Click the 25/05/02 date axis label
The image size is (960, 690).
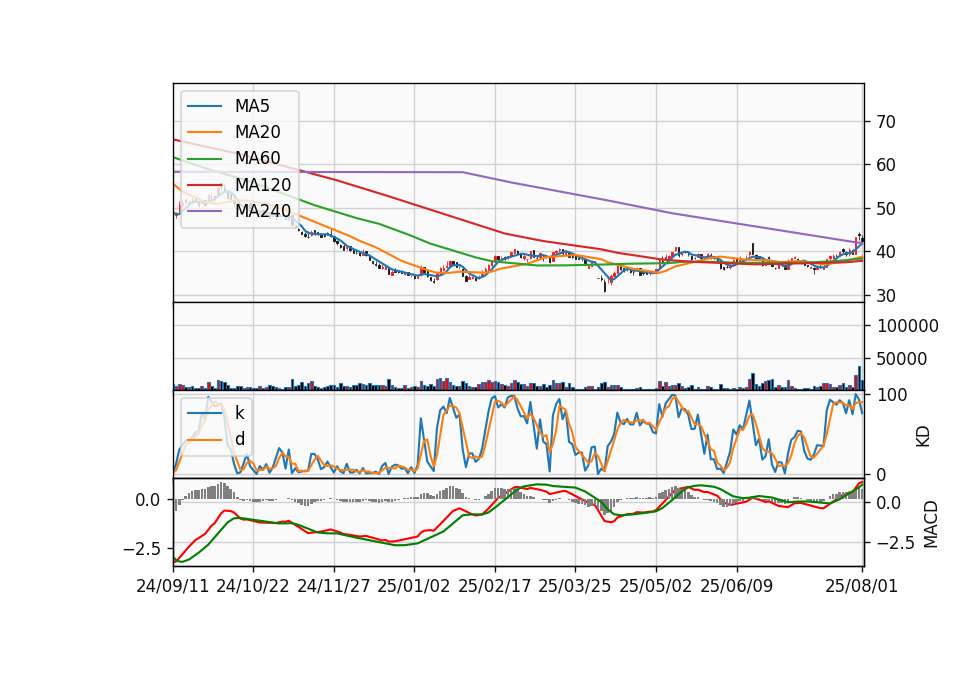(656, 586)
